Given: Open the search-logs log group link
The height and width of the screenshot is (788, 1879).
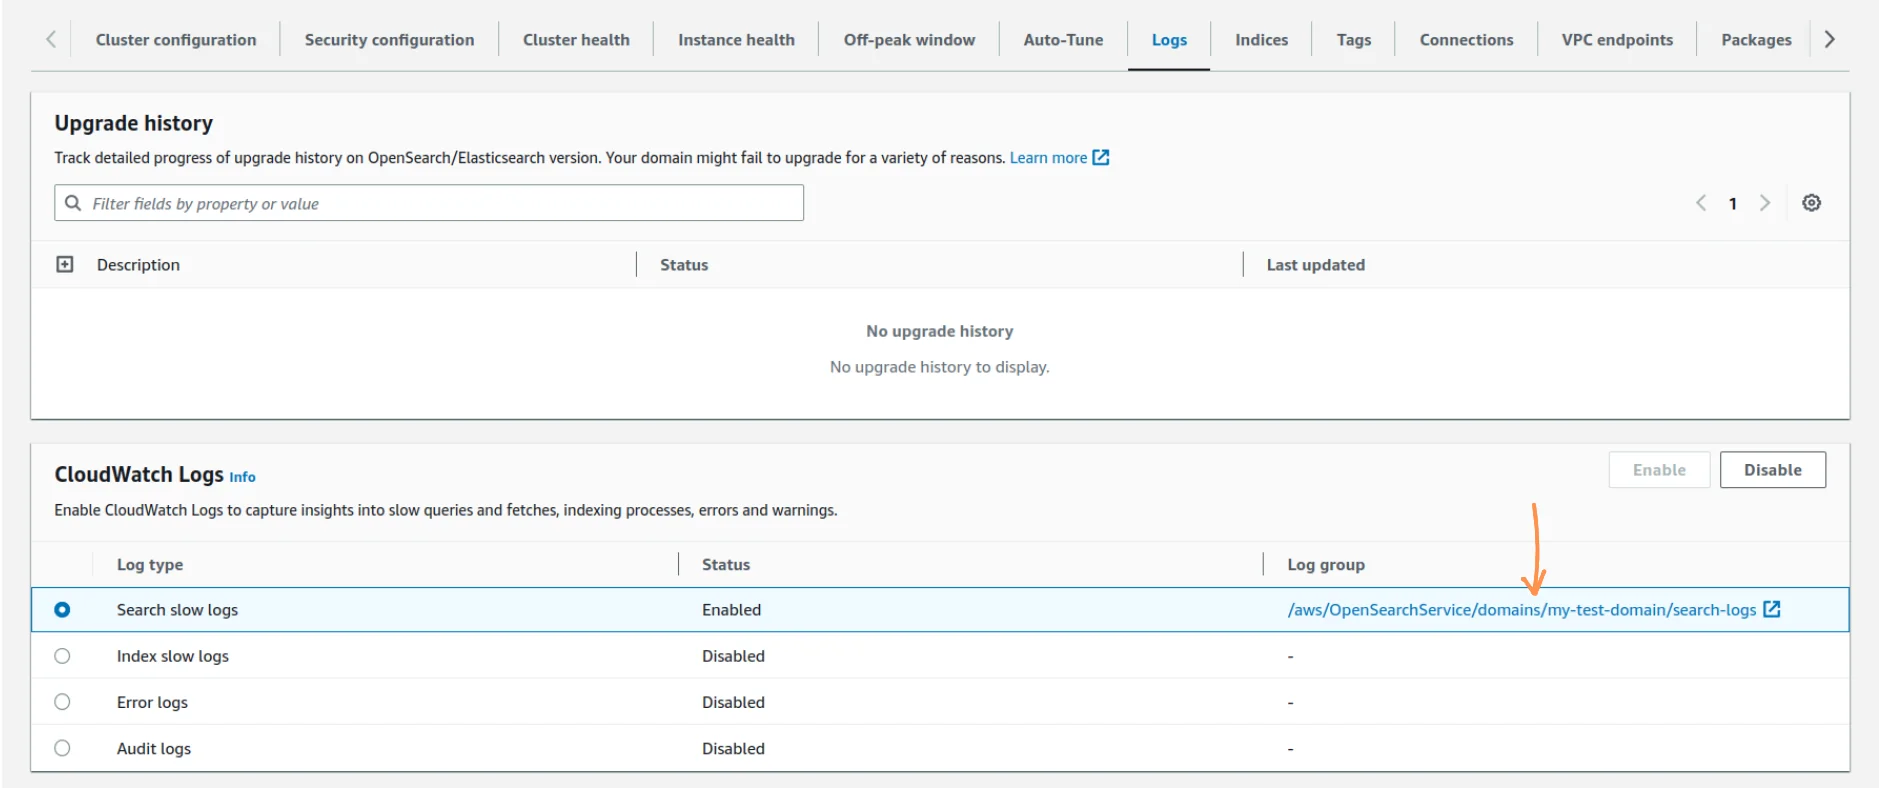Looking at the screenshot, I should [1521, 610].
